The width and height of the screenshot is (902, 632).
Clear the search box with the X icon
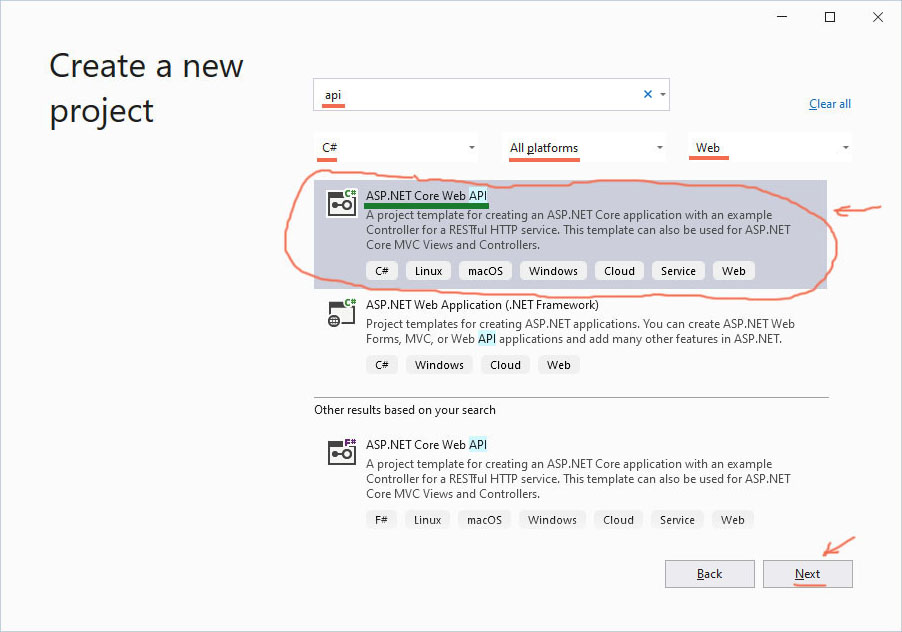[648, 94]
